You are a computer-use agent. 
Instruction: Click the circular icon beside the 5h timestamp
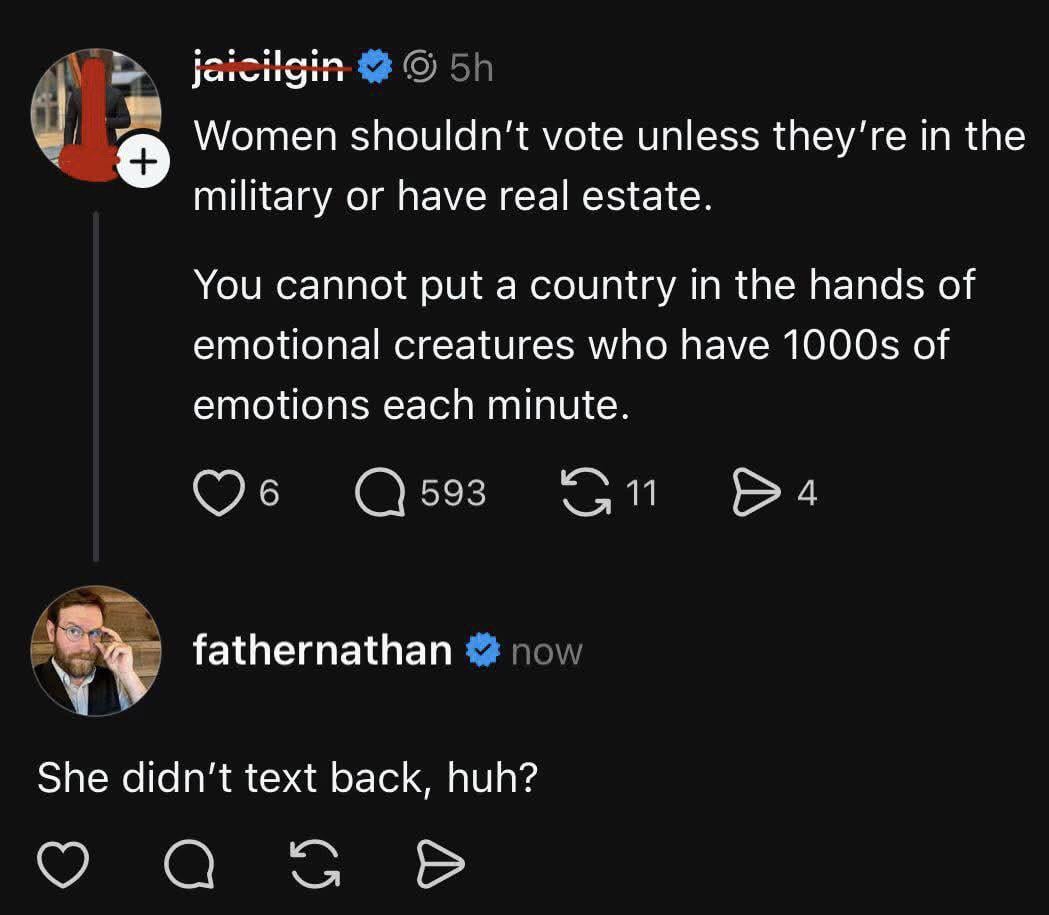pyautogui.click(x=420, y=68)
